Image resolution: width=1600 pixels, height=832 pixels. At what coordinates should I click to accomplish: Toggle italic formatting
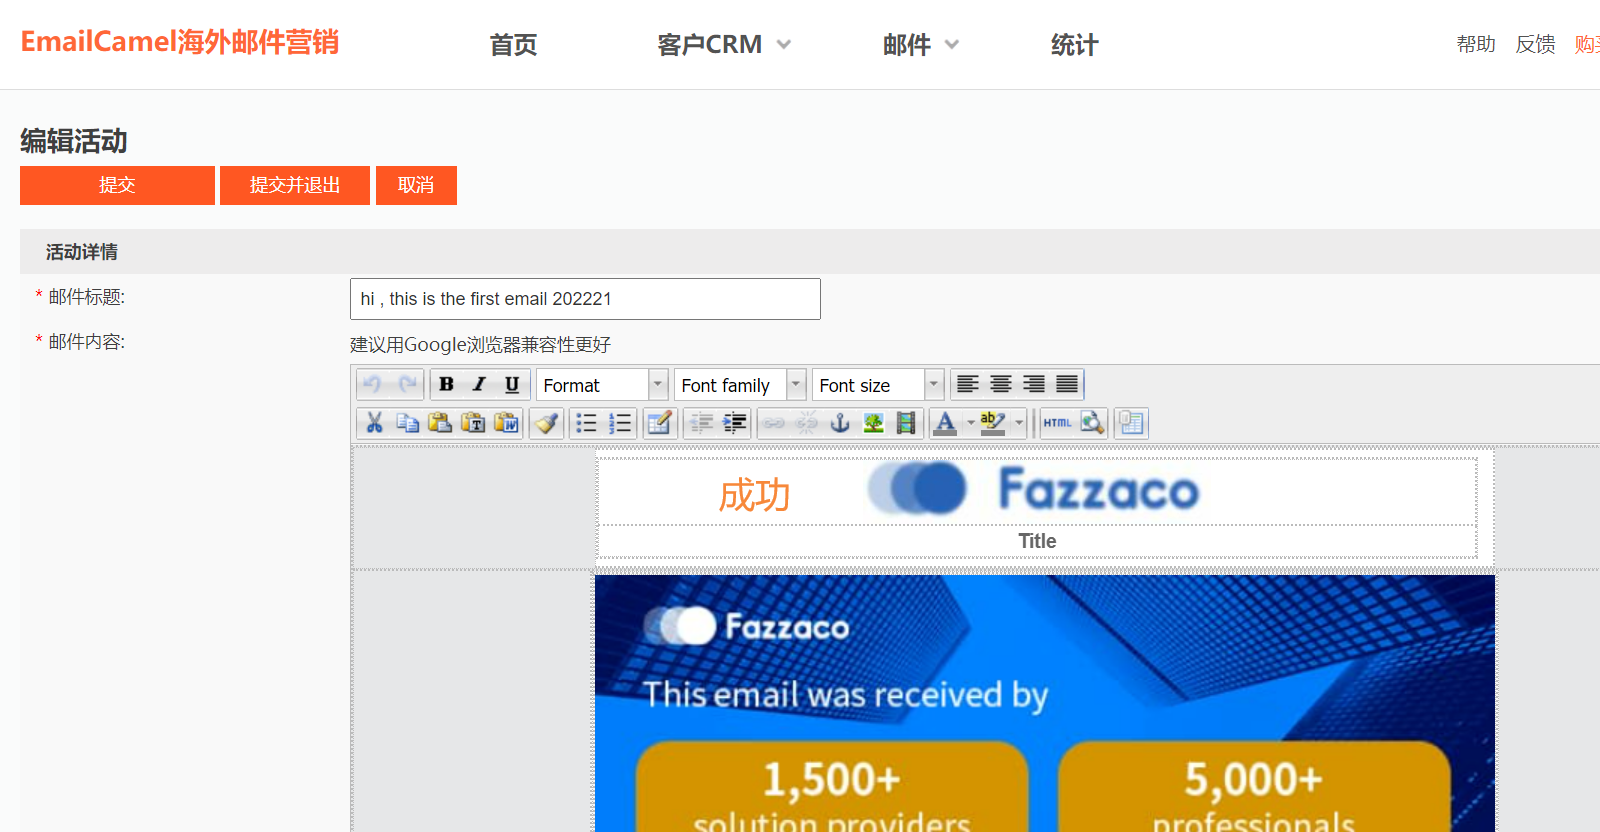tap(479, 385)
